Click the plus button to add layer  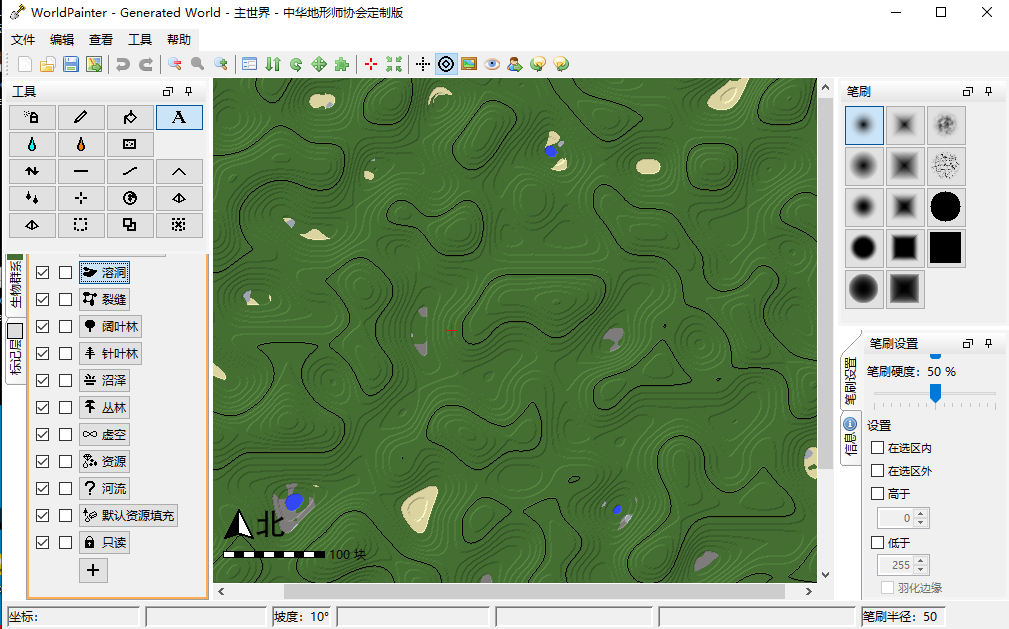(93, 570)
